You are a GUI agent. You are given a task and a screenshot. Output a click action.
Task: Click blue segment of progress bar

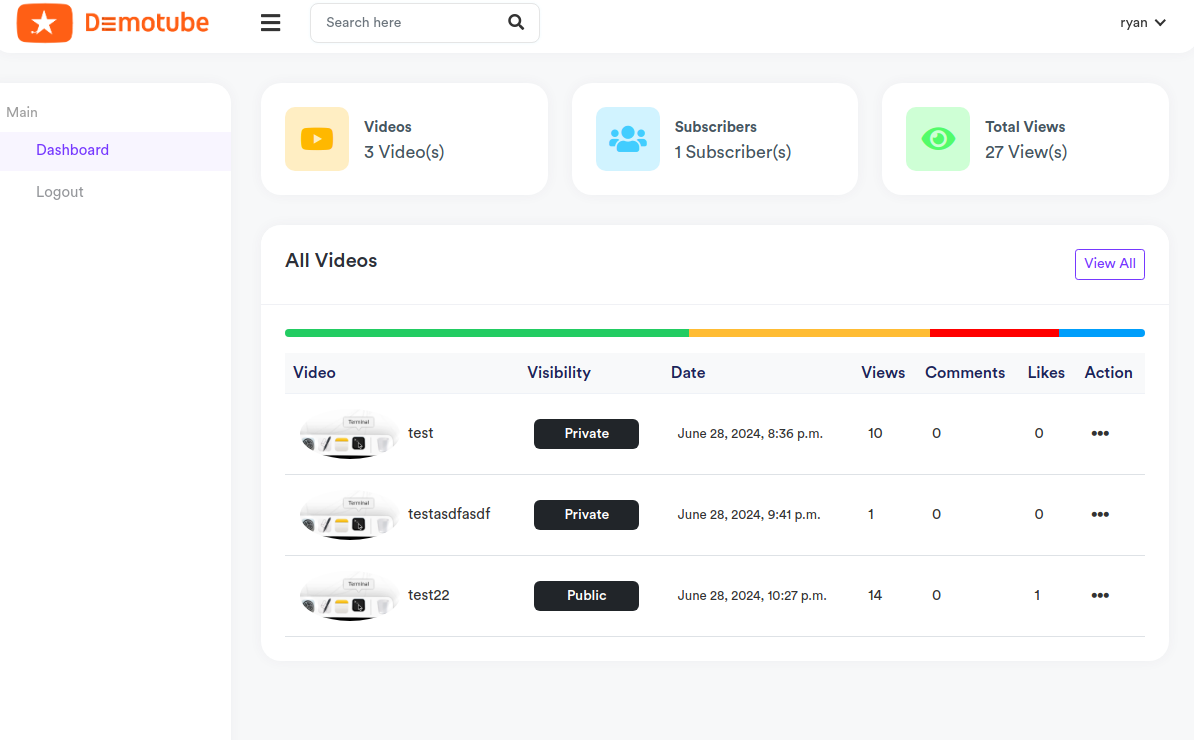tap(1102, 333)
